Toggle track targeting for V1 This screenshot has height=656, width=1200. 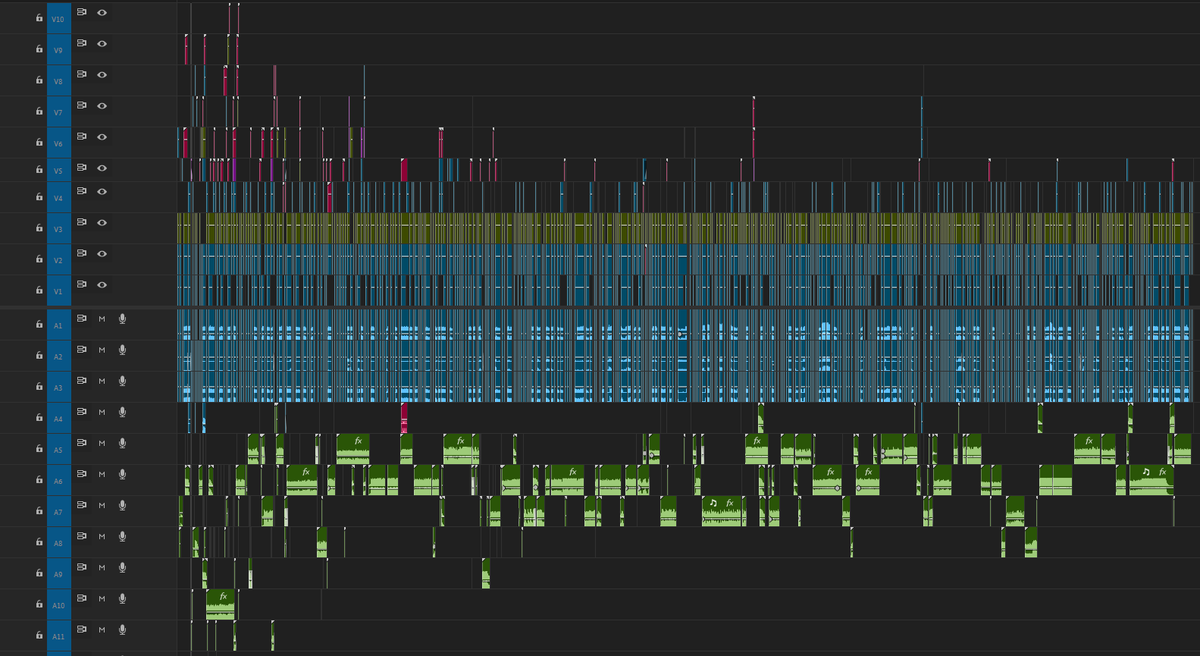click(x=58, y=291)
